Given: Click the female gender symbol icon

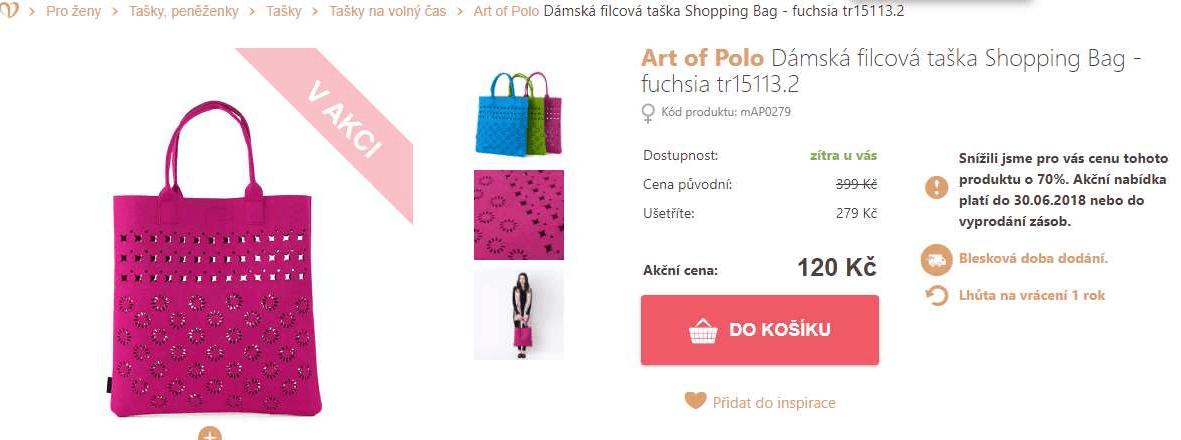Looking at the screenshot, I should click(x=647, y=113).
